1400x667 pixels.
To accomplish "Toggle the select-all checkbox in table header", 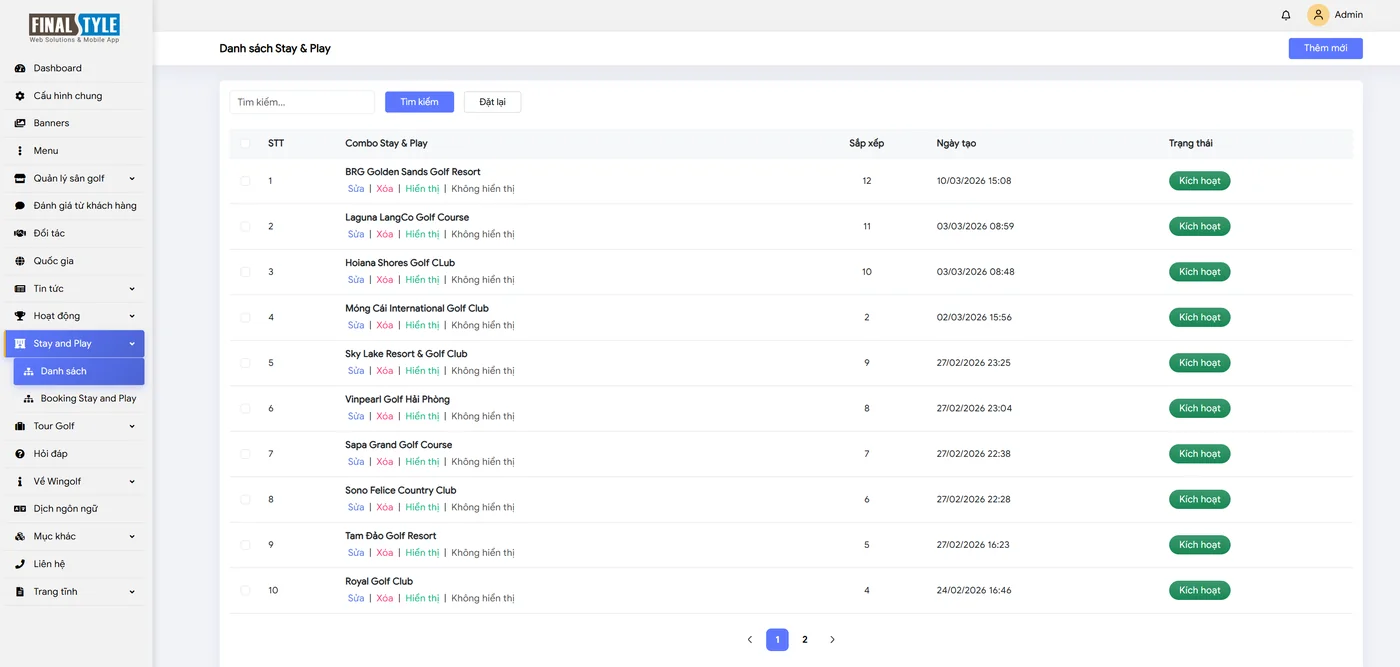I will pyautogui.click(x=245, y=143).
